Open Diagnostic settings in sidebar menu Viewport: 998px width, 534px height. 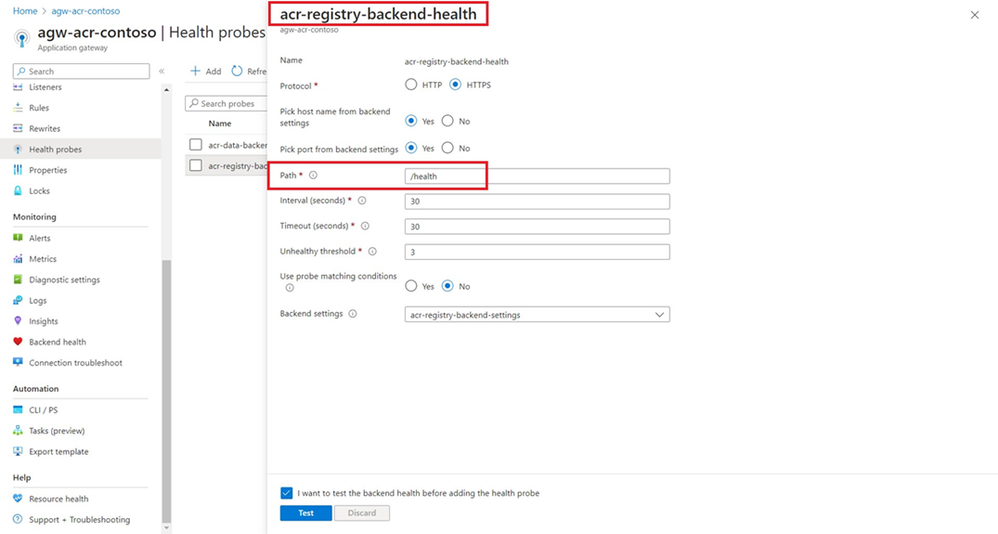coord(64,279)
